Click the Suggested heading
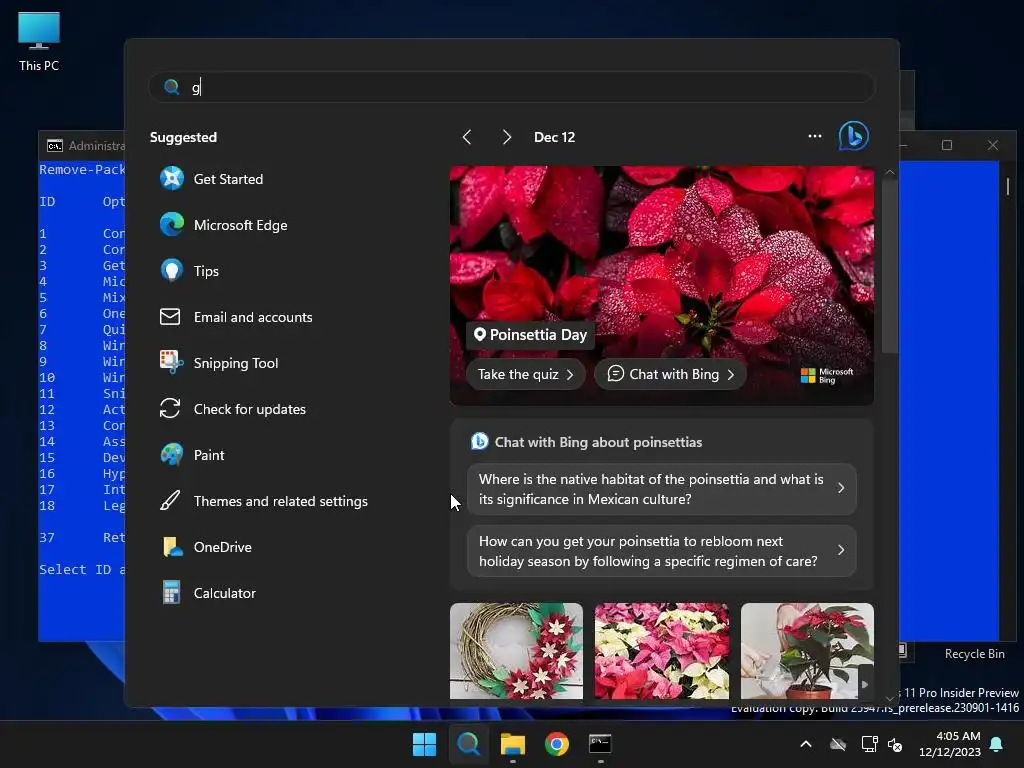 pos(184,137)
